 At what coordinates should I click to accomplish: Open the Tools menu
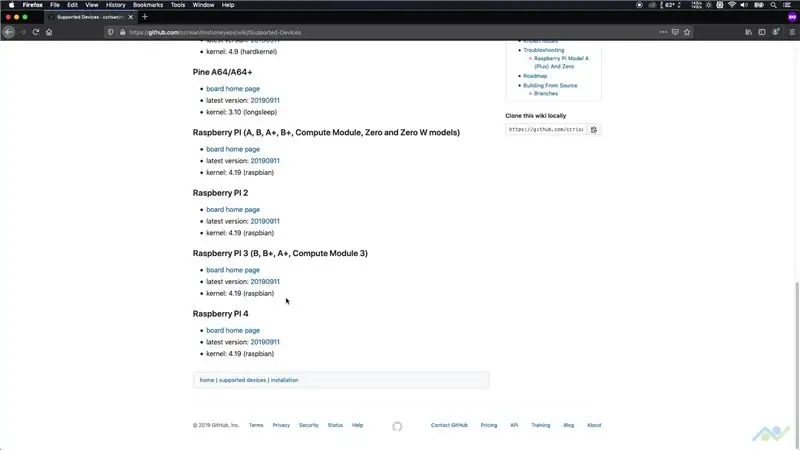pos(178,5)
